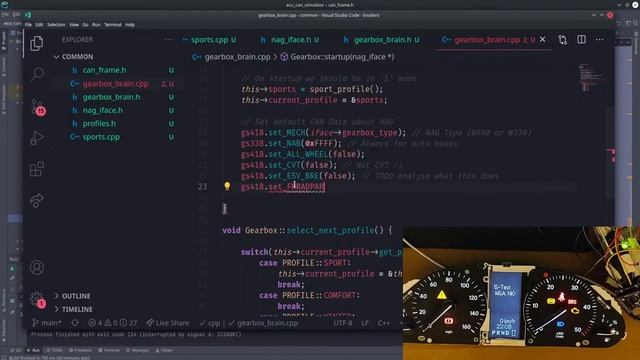The image size is (640, 360).
Task: Open the Help menu
Action: pyautogui.click(x=130, y=24)
